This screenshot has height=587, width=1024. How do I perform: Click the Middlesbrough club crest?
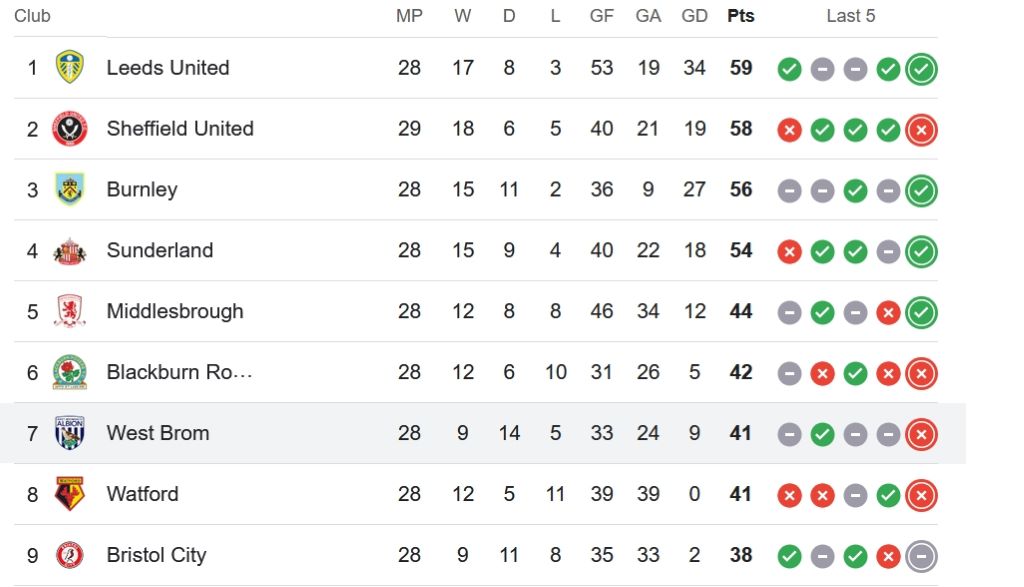[x=70, y=311]
